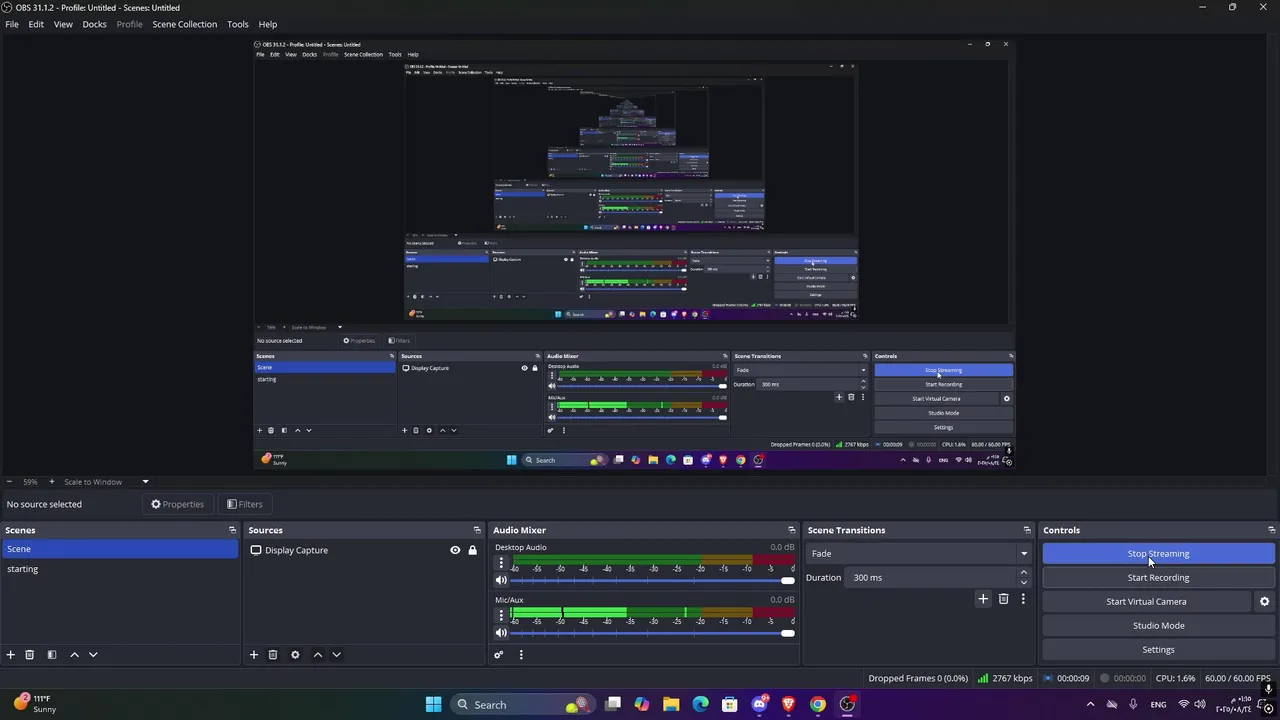The width and height of the screenshot is (1280, 720).
Task: Adjust Mic/Aux volume slider
Action: coord(653,633)
